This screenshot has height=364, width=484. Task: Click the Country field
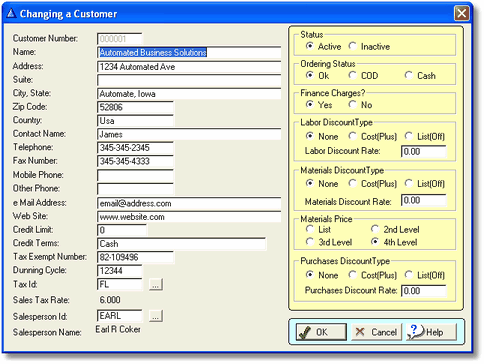coord(135,121)
